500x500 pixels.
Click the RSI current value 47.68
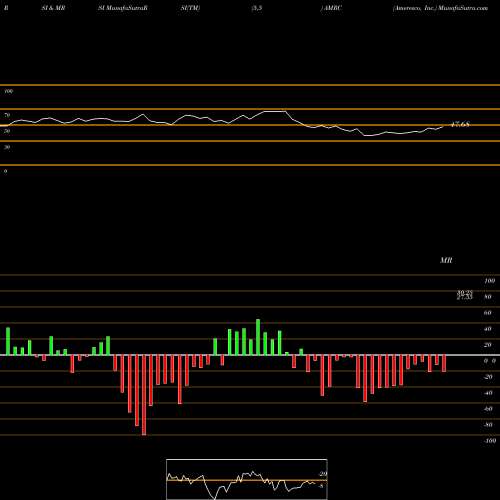[460, 124]
